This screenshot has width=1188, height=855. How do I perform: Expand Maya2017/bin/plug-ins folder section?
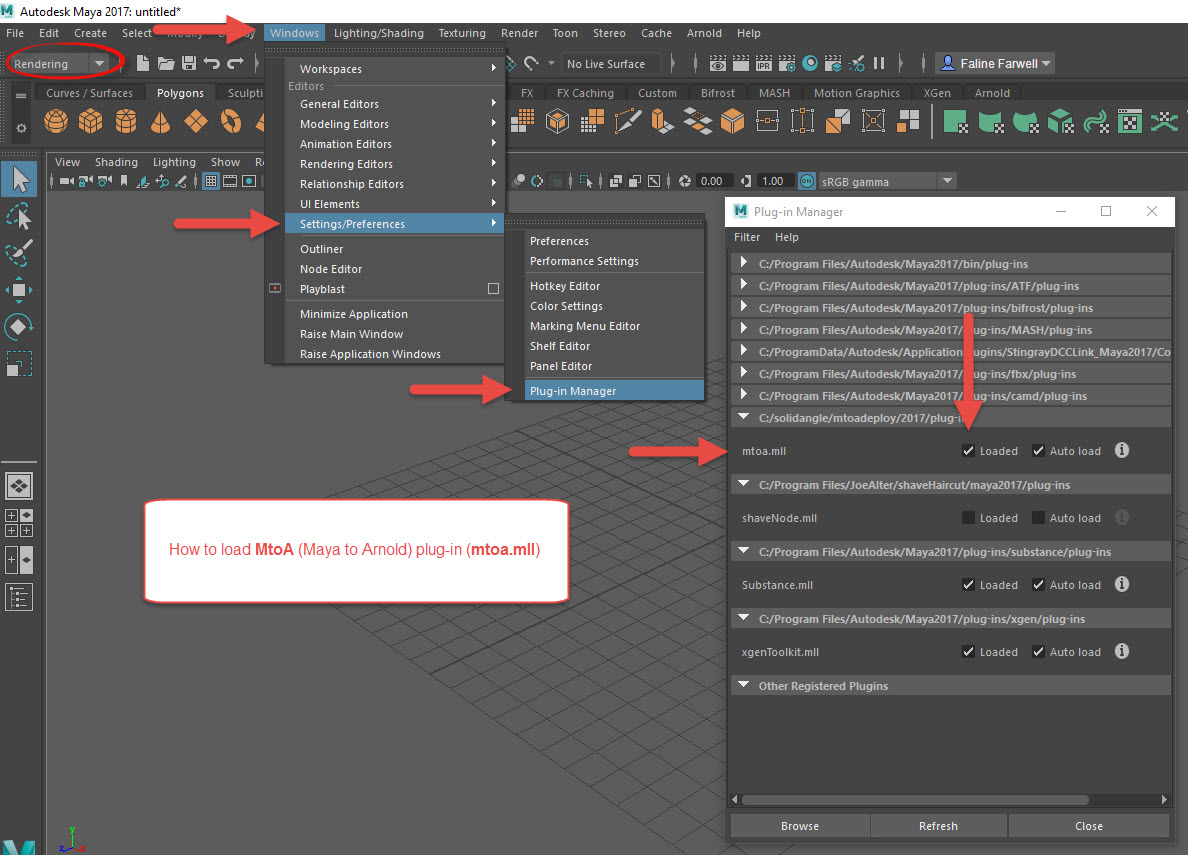coord(744,263)
